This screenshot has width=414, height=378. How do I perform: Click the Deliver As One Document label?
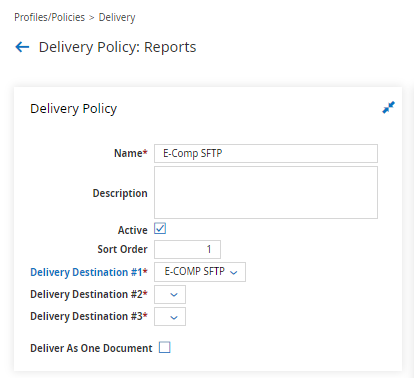(x=91, y=348)
